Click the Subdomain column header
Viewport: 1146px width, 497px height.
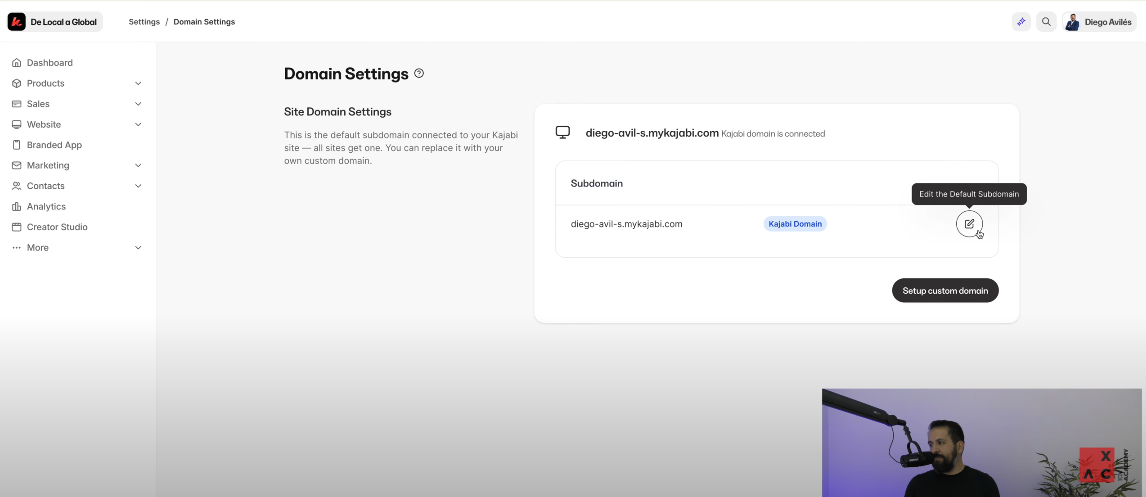pyautogui.click(x=596, y=183)
